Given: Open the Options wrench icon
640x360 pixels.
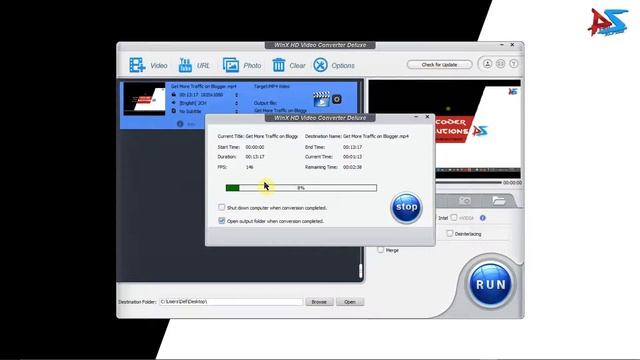Looking at the screenshot, I should click(x=320, y=65).
